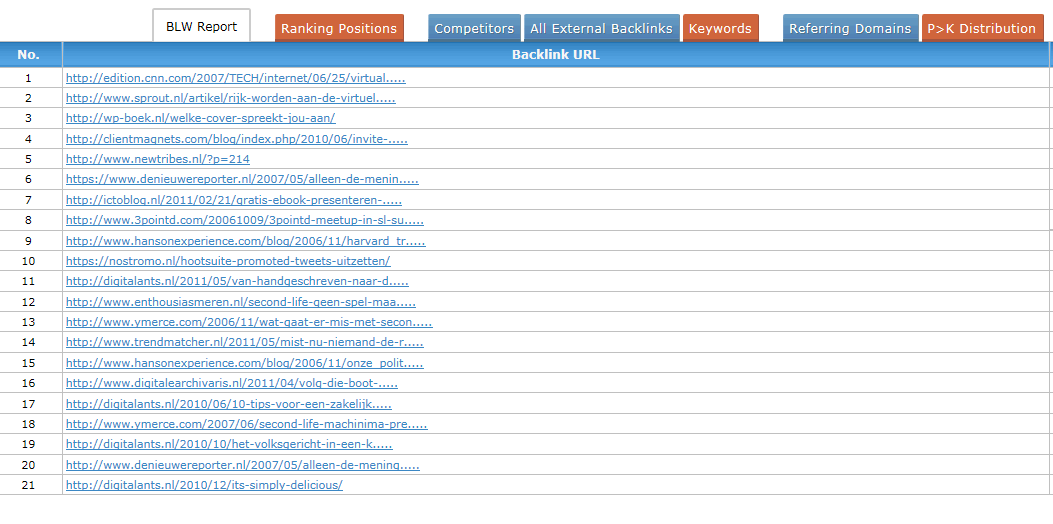Viewport: 1053px width, 524px height.
Task: Open digitalants.nl 10-tips-voor-een-zakelijk link
Action: pyautogui.click(x=229, y=404)
